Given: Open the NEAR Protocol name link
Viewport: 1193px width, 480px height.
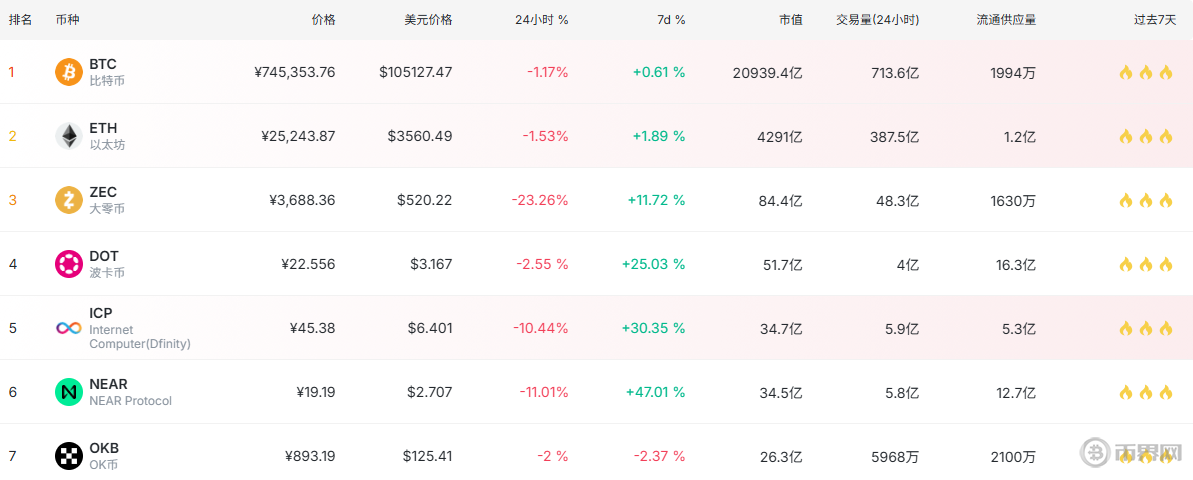Looking at the screenshot, I should click(x=130, y=401).
